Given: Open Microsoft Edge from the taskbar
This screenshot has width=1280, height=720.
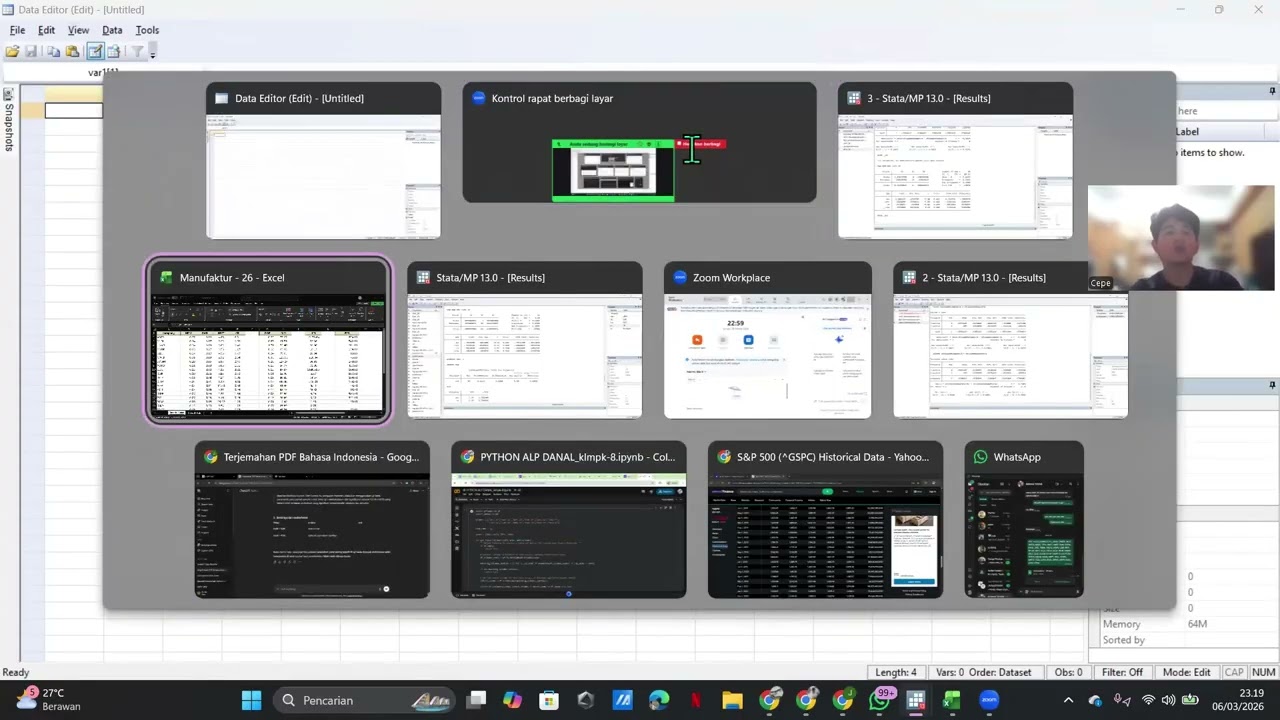Looking at the screenshot, I should [x=659, y=700].
